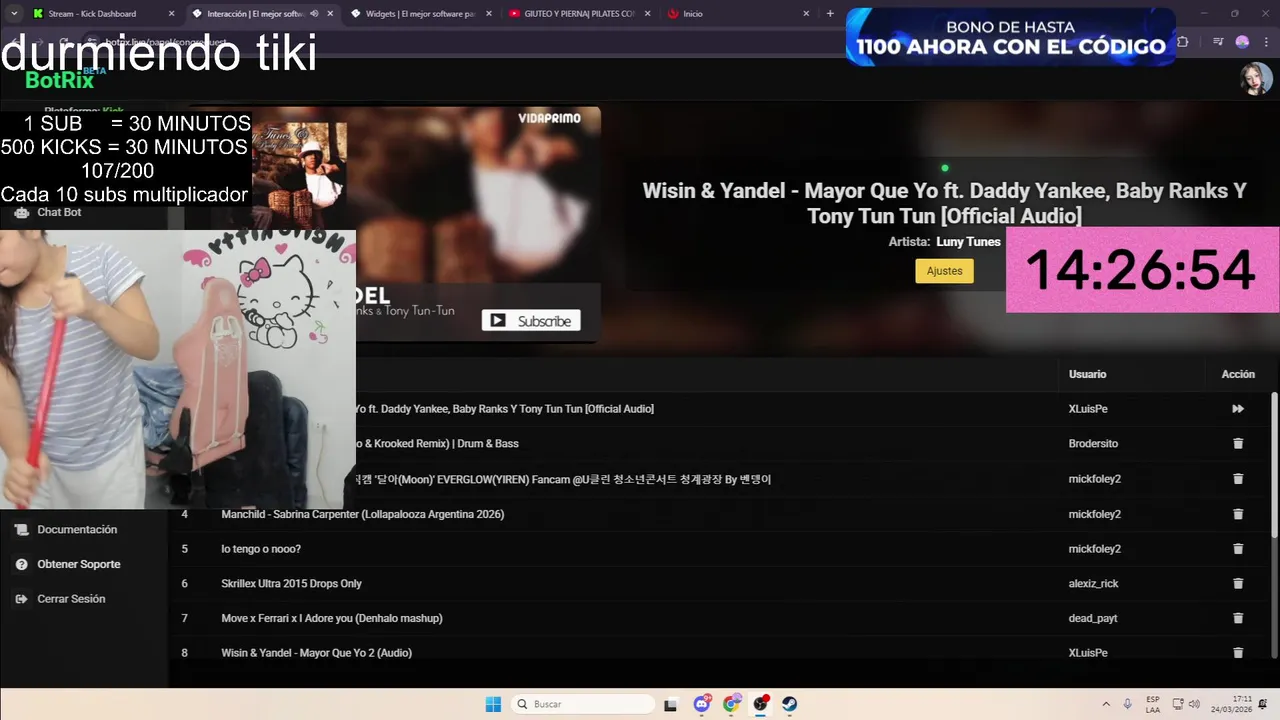Viewport: 1280px width, 720px height.
Task: Remove the Skrillex Ultra 2015 request
Action: (x=1238, y=583)
